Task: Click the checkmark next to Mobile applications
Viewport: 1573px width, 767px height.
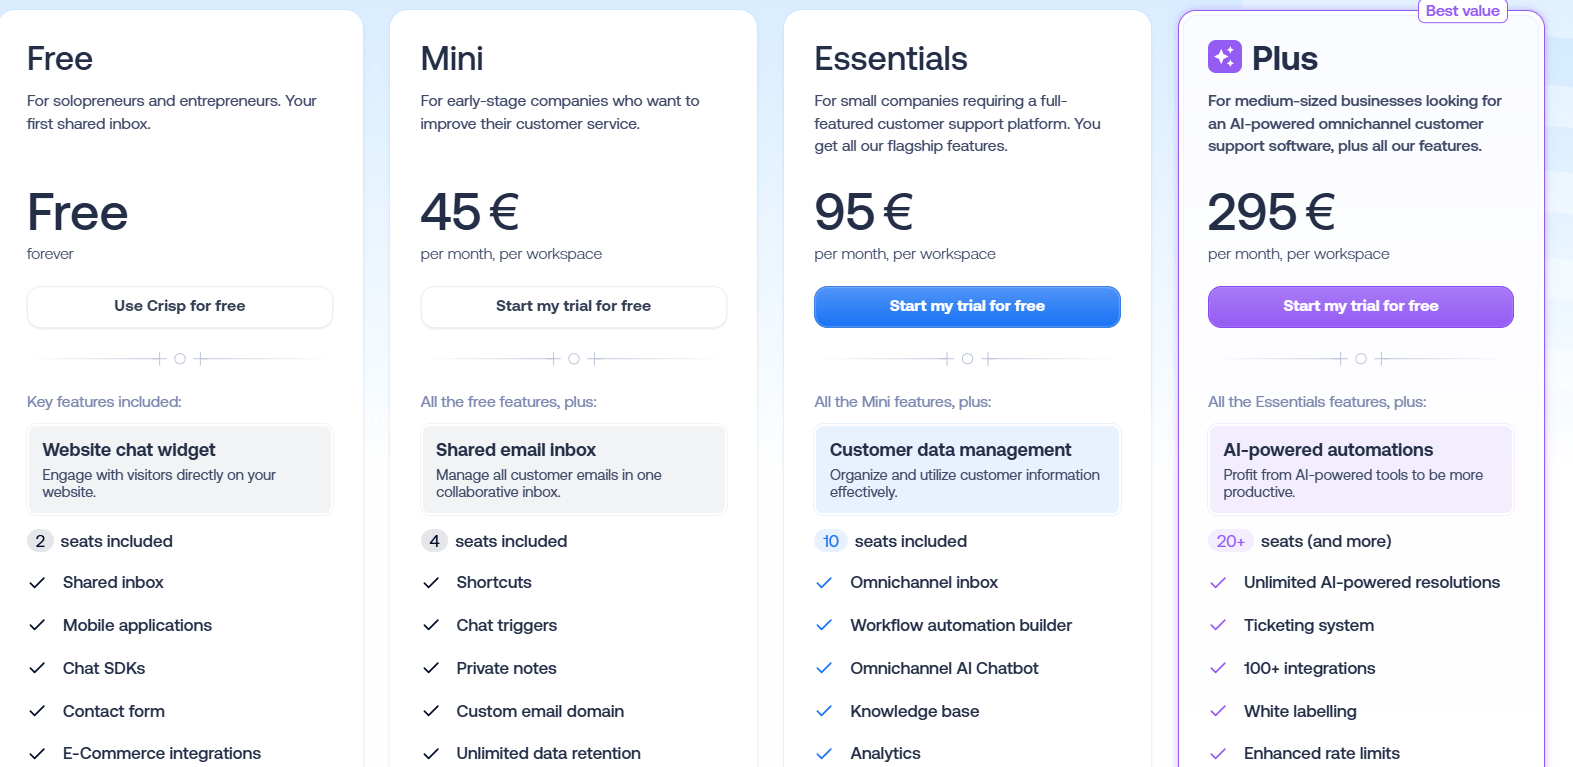Action: pos(38,625)
